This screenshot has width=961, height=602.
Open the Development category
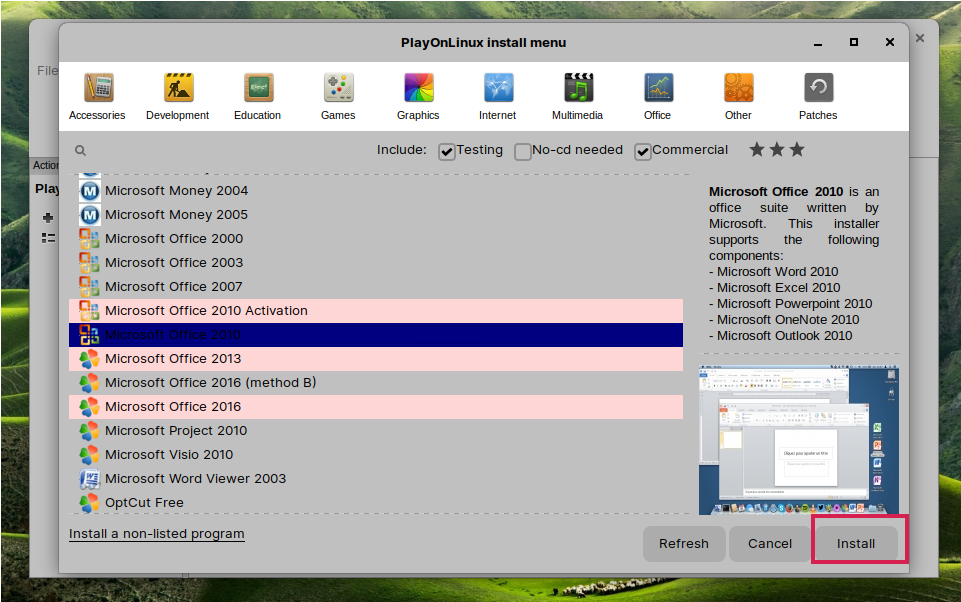pyautogui.click(x=178, y=97)
